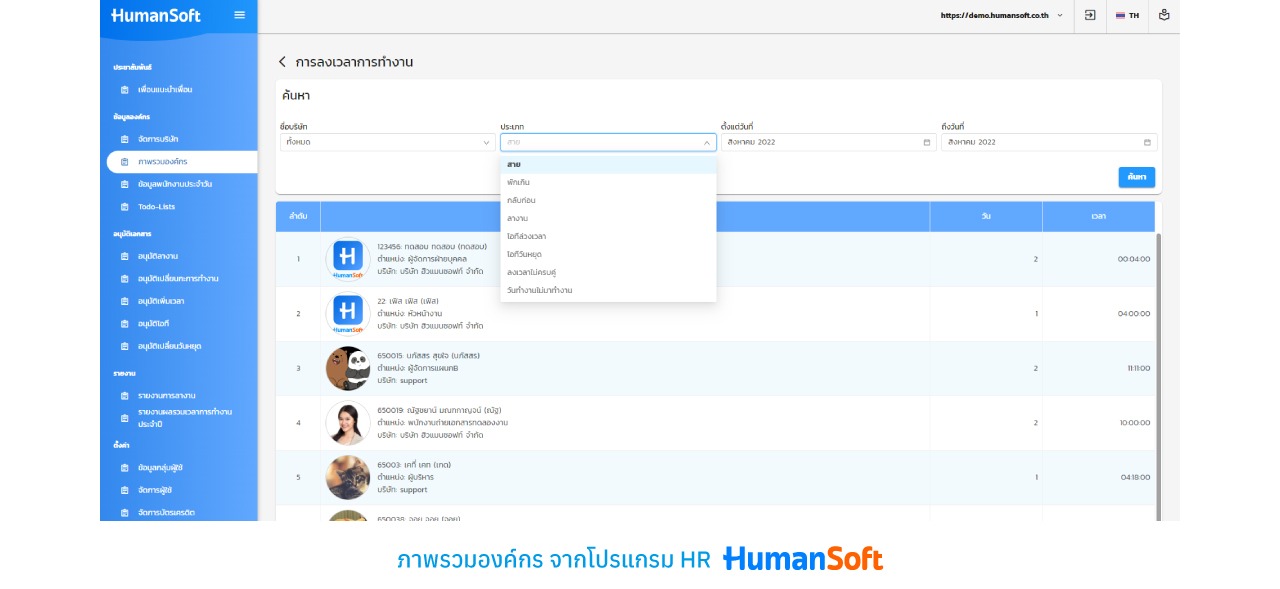The width and height of the screenshot is (1280, 589).
Task: Click the ตั้งแต่วันที่ date field
Action: pos(828,142)
